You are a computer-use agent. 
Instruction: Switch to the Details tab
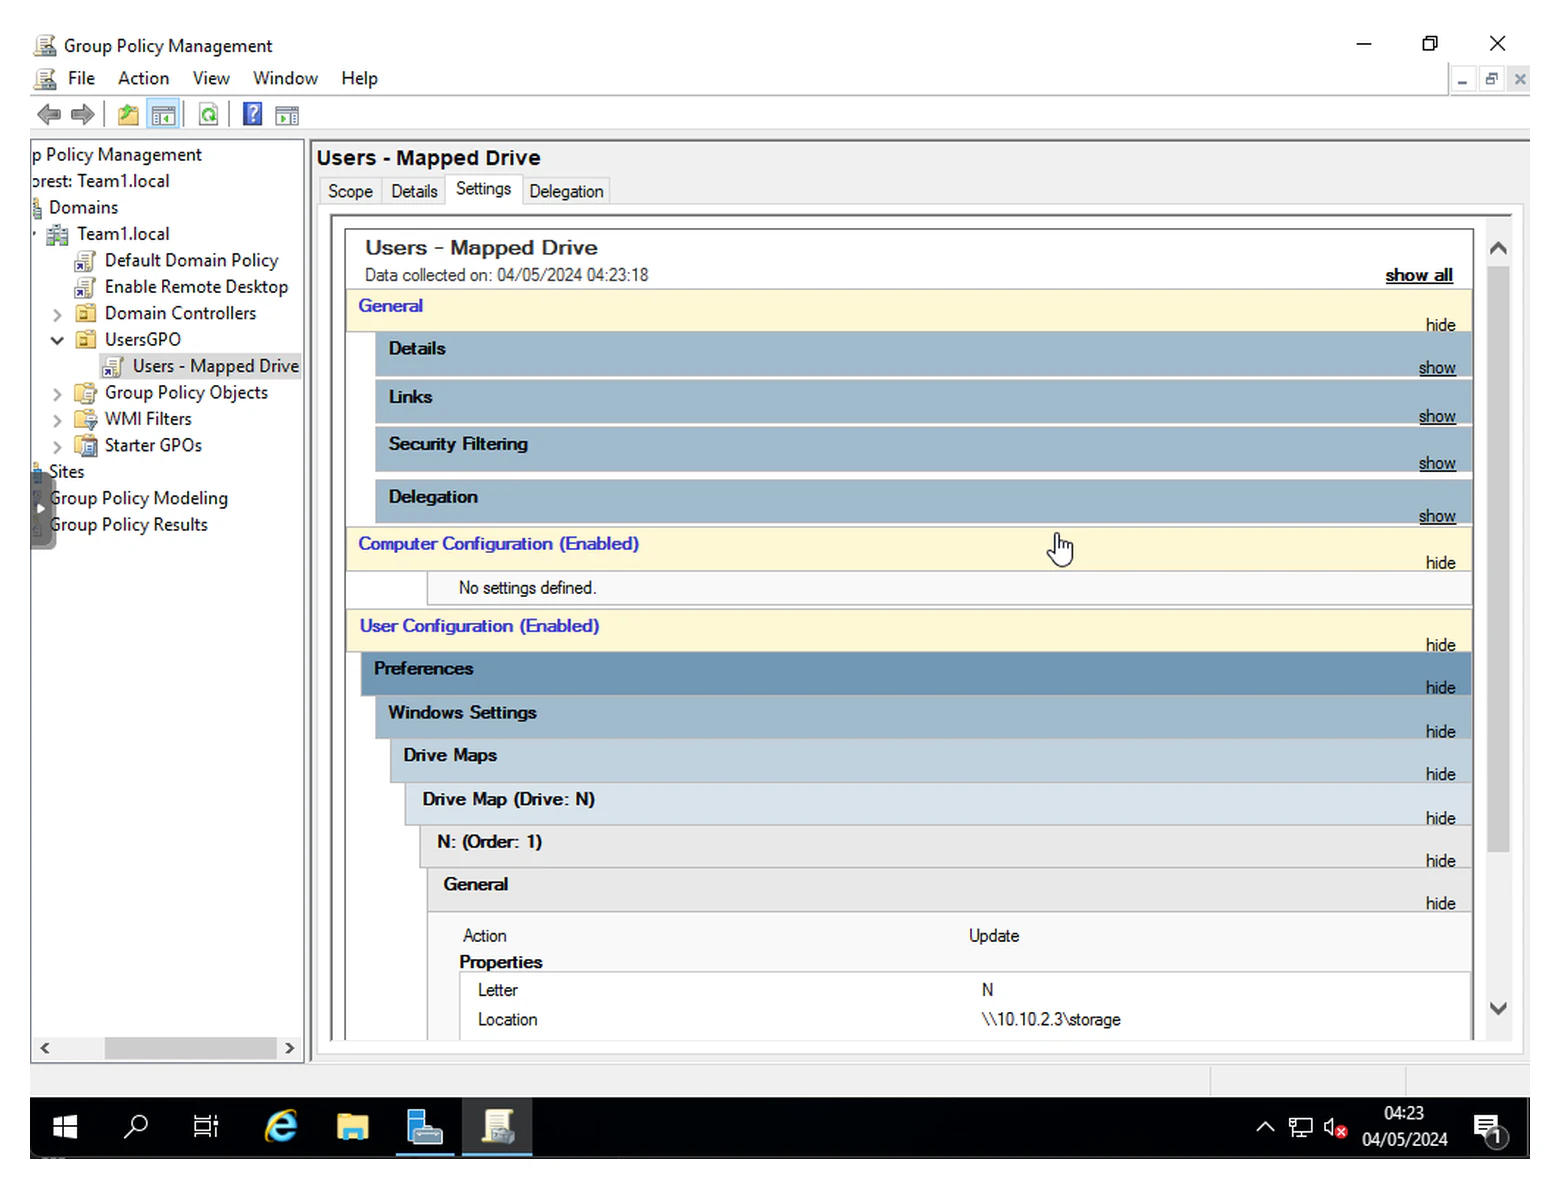tap(414, 191)
